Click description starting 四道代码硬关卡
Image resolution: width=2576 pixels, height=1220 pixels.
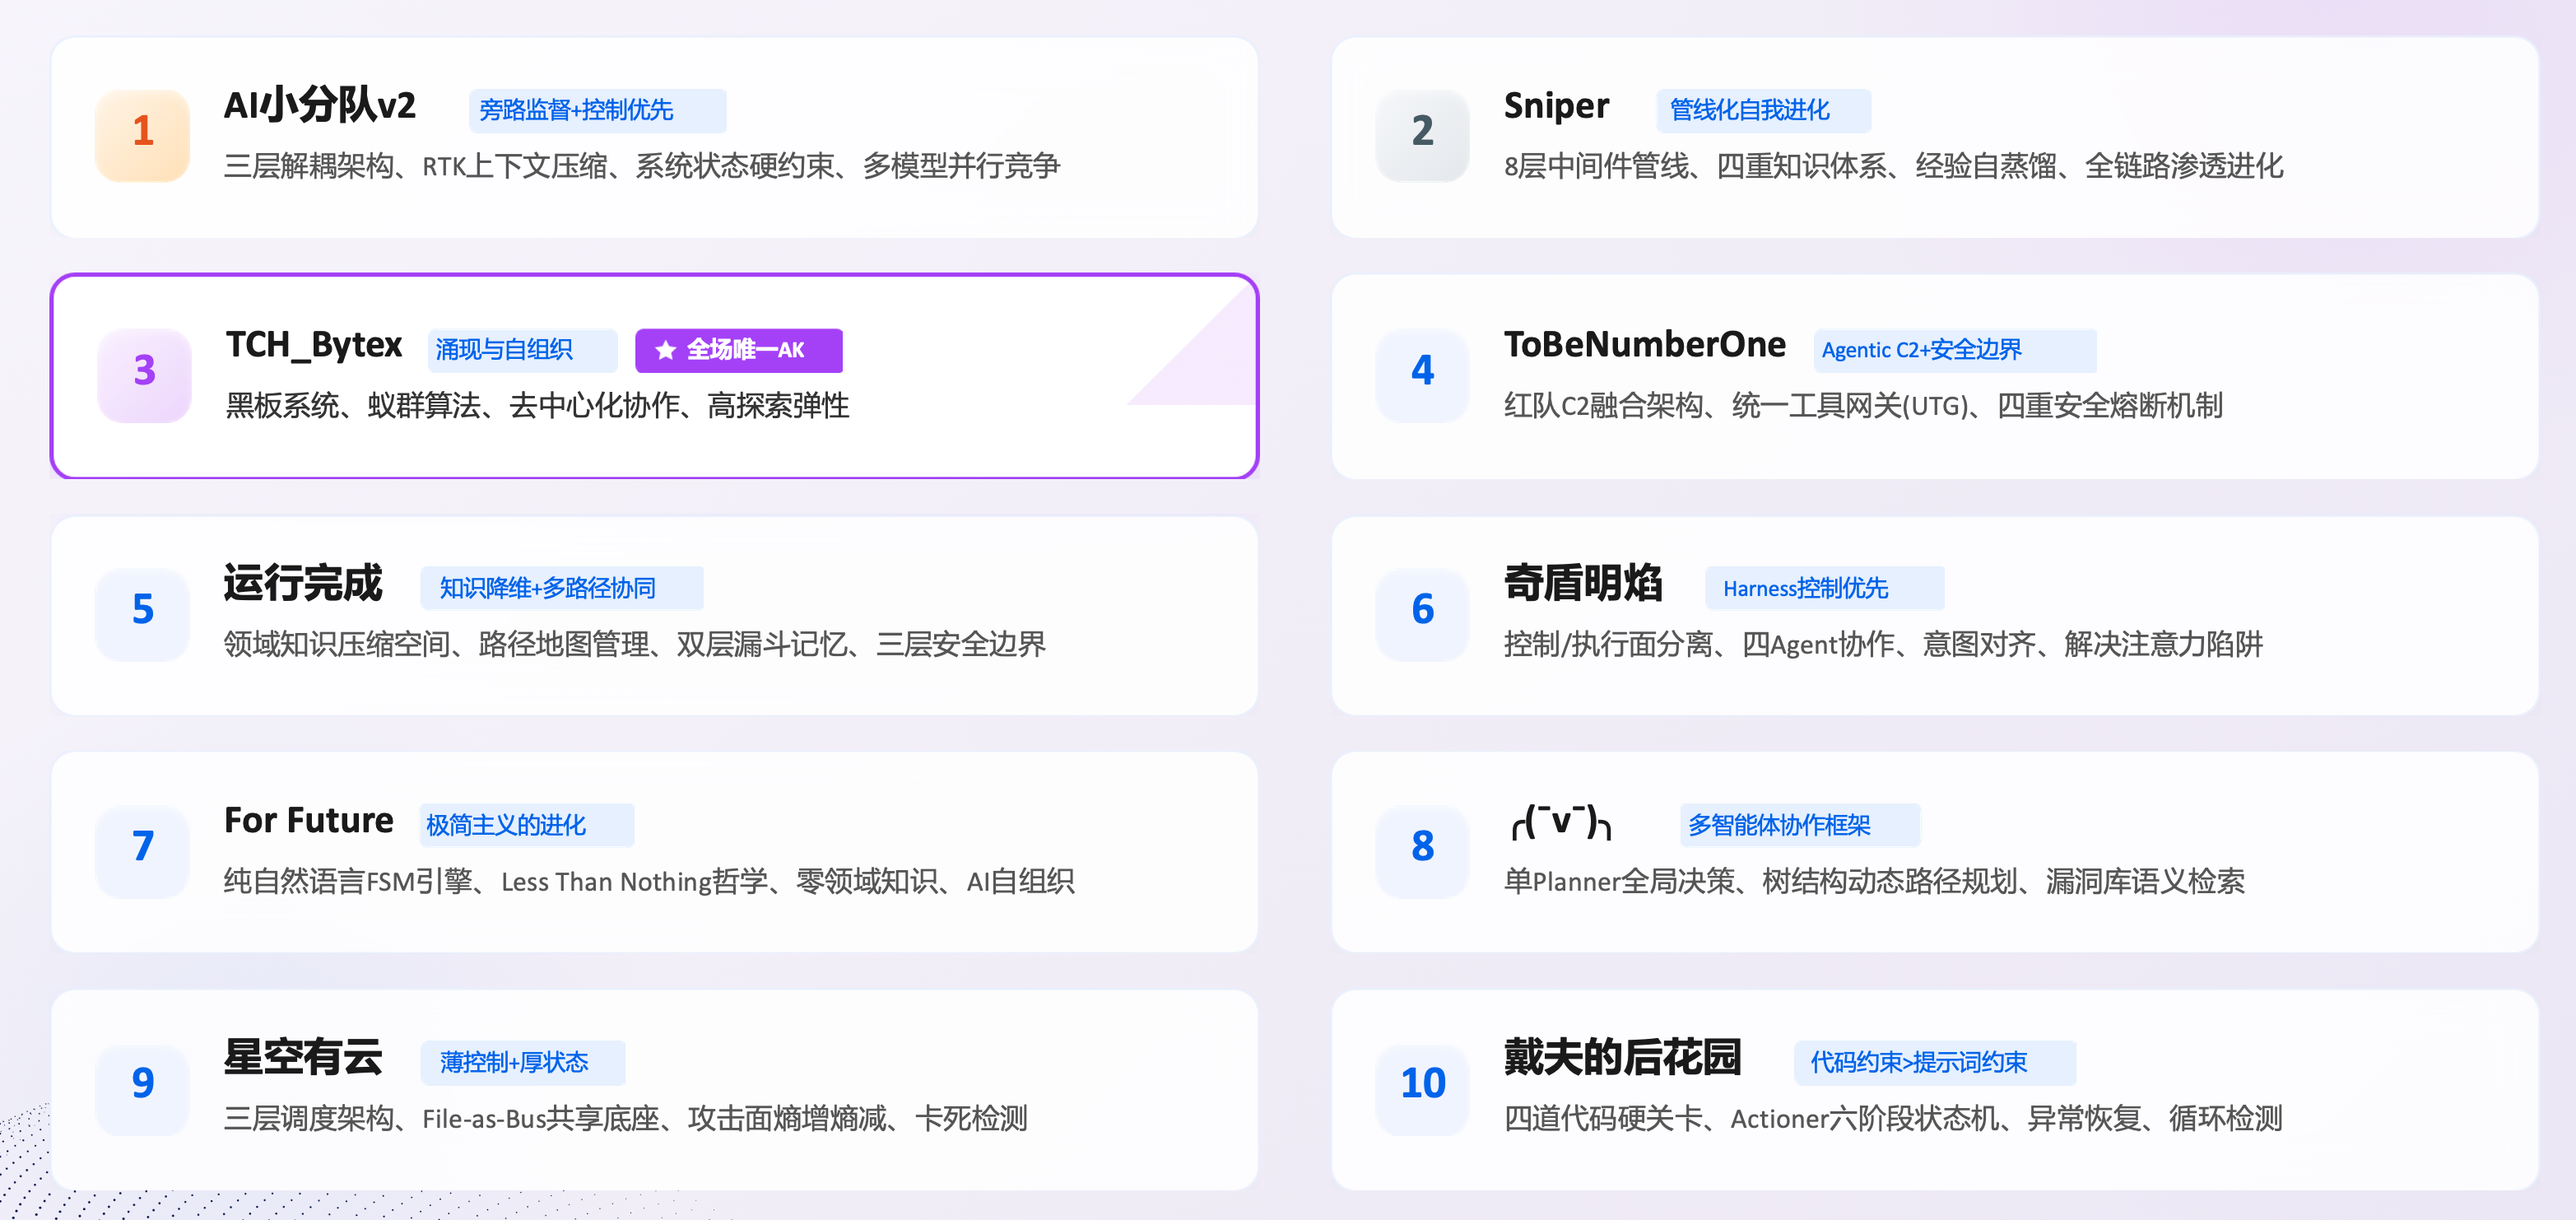coord(1894,1118)
